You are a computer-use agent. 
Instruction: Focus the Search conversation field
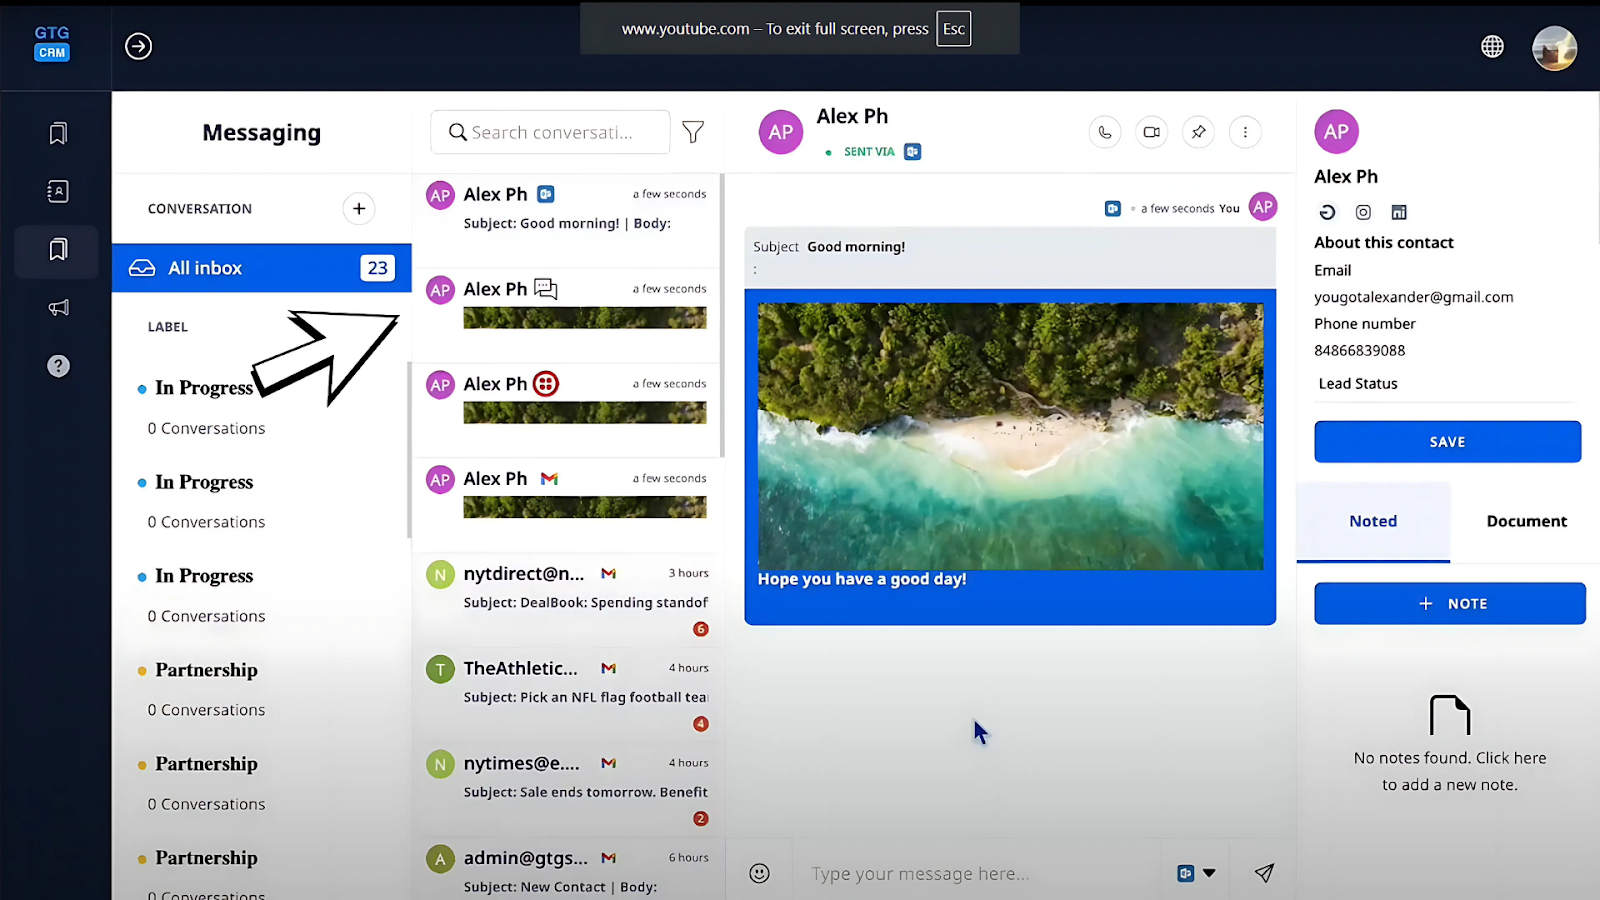click(550, 132)
